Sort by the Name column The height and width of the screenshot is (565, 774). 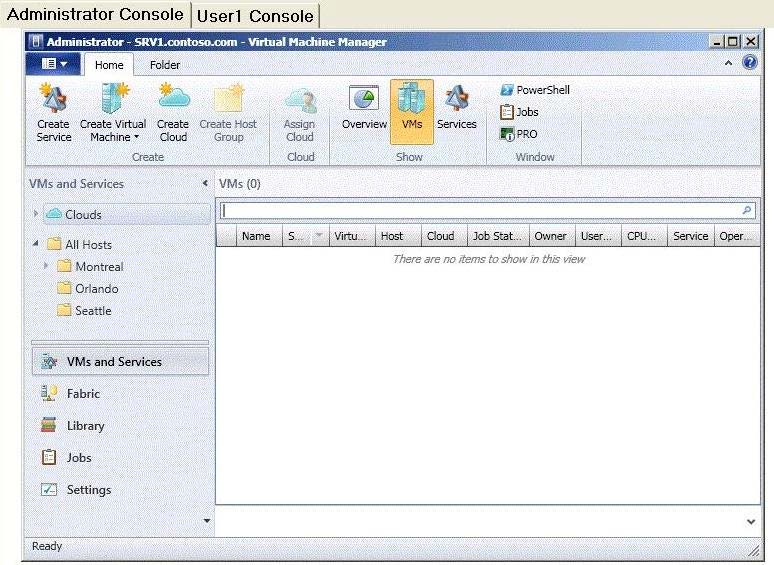point(259,236)
